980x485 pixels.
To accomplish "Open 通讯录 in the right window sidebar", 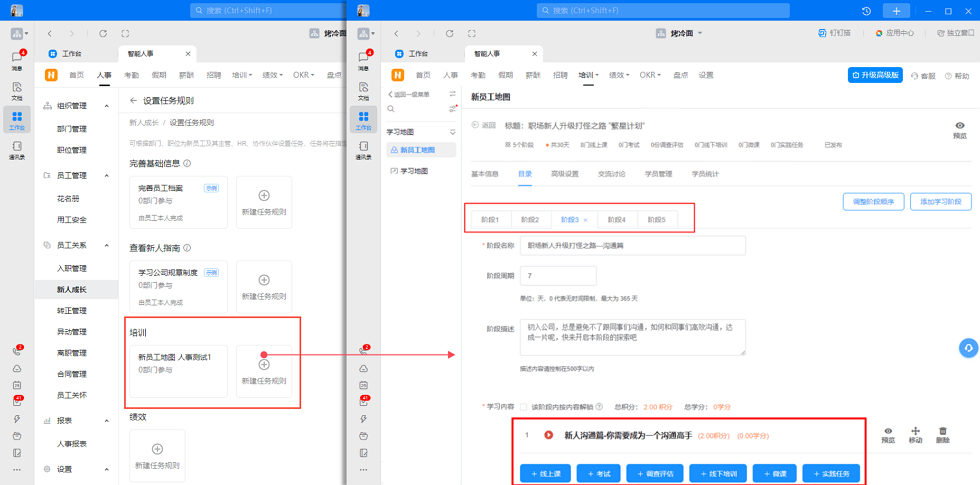I will point(363,150).
